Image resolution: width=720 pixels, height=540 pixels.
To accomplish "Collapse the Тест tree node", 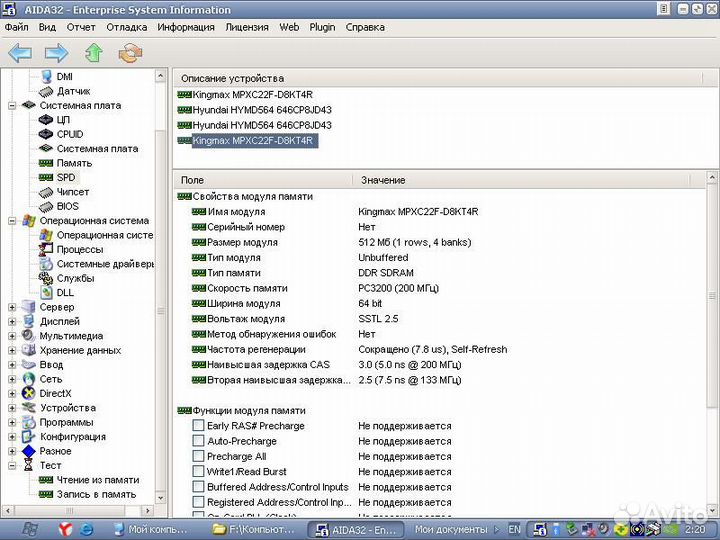I will (x=12, y=465).
